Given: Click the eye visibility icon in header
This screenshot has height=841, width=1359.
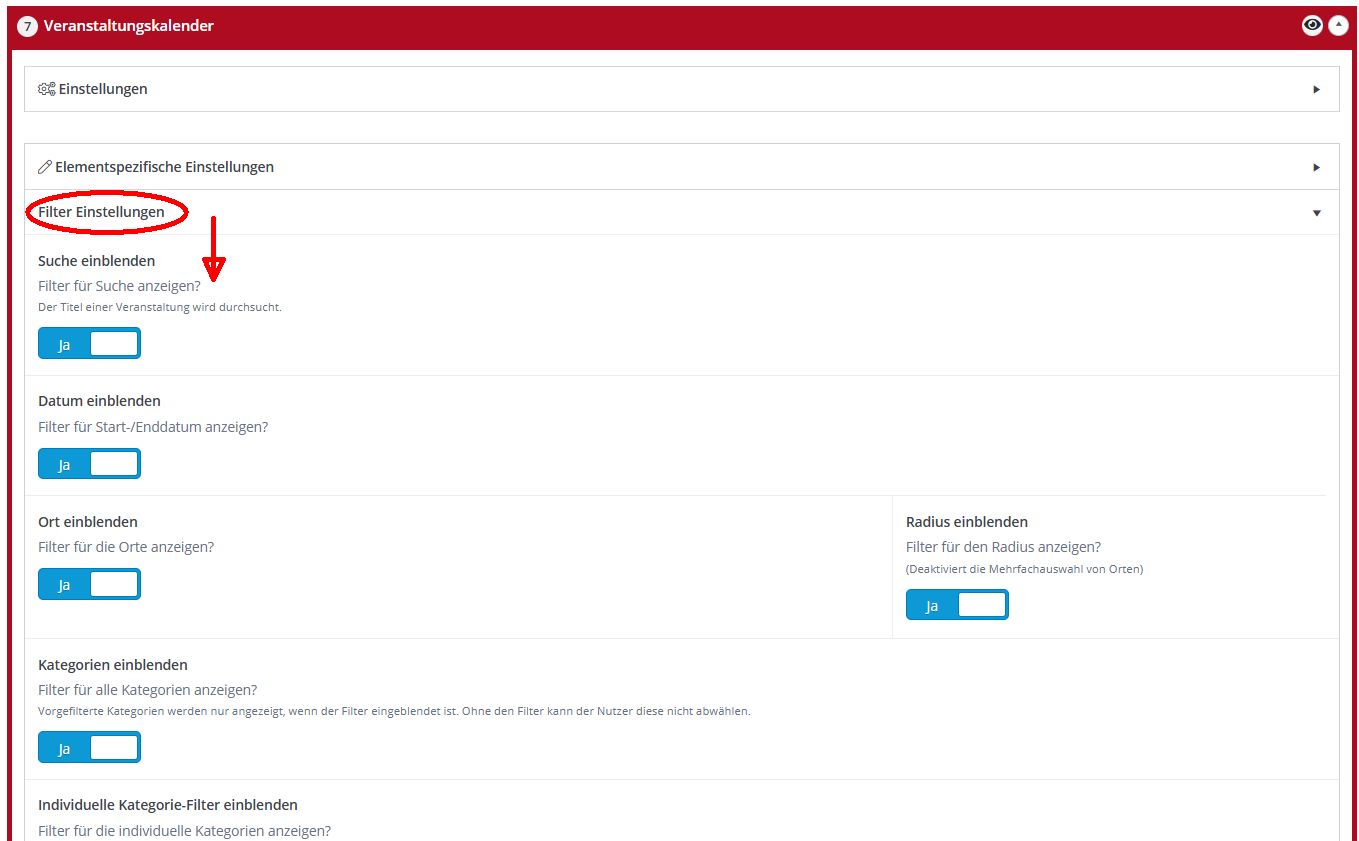Looking at the screenshot, I should (1312, 26).
